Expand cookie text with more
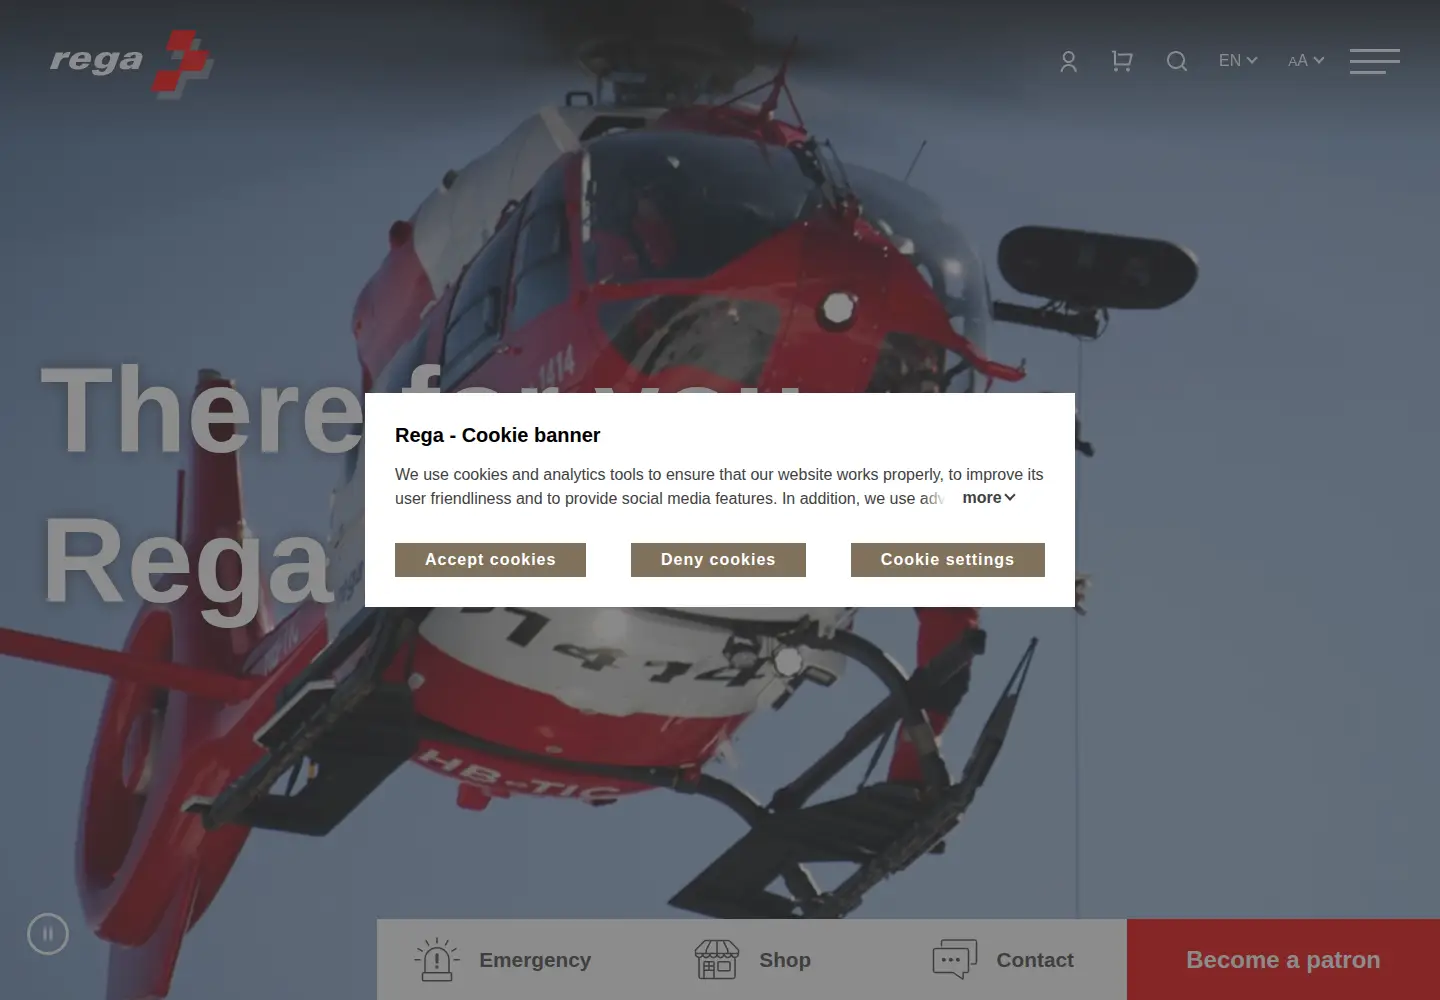The height and width of the screenshot is (1000, 1440). point(989,498)
